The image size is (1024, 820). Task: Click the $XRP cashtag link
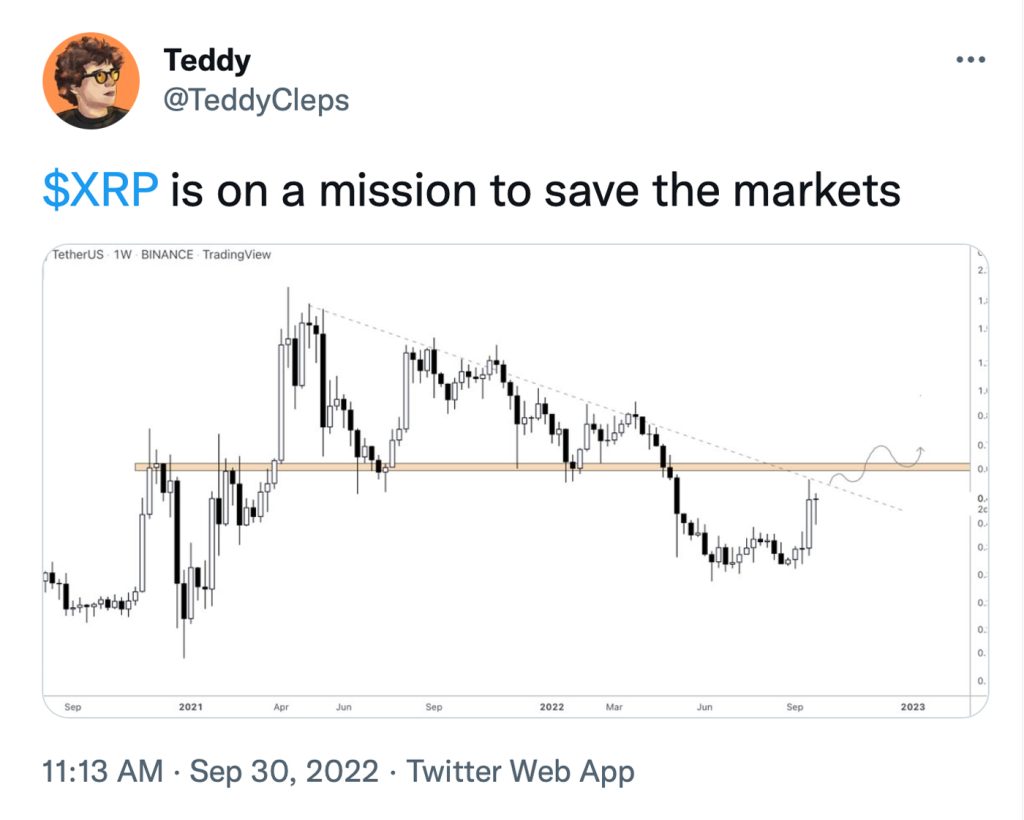[101, 190]
